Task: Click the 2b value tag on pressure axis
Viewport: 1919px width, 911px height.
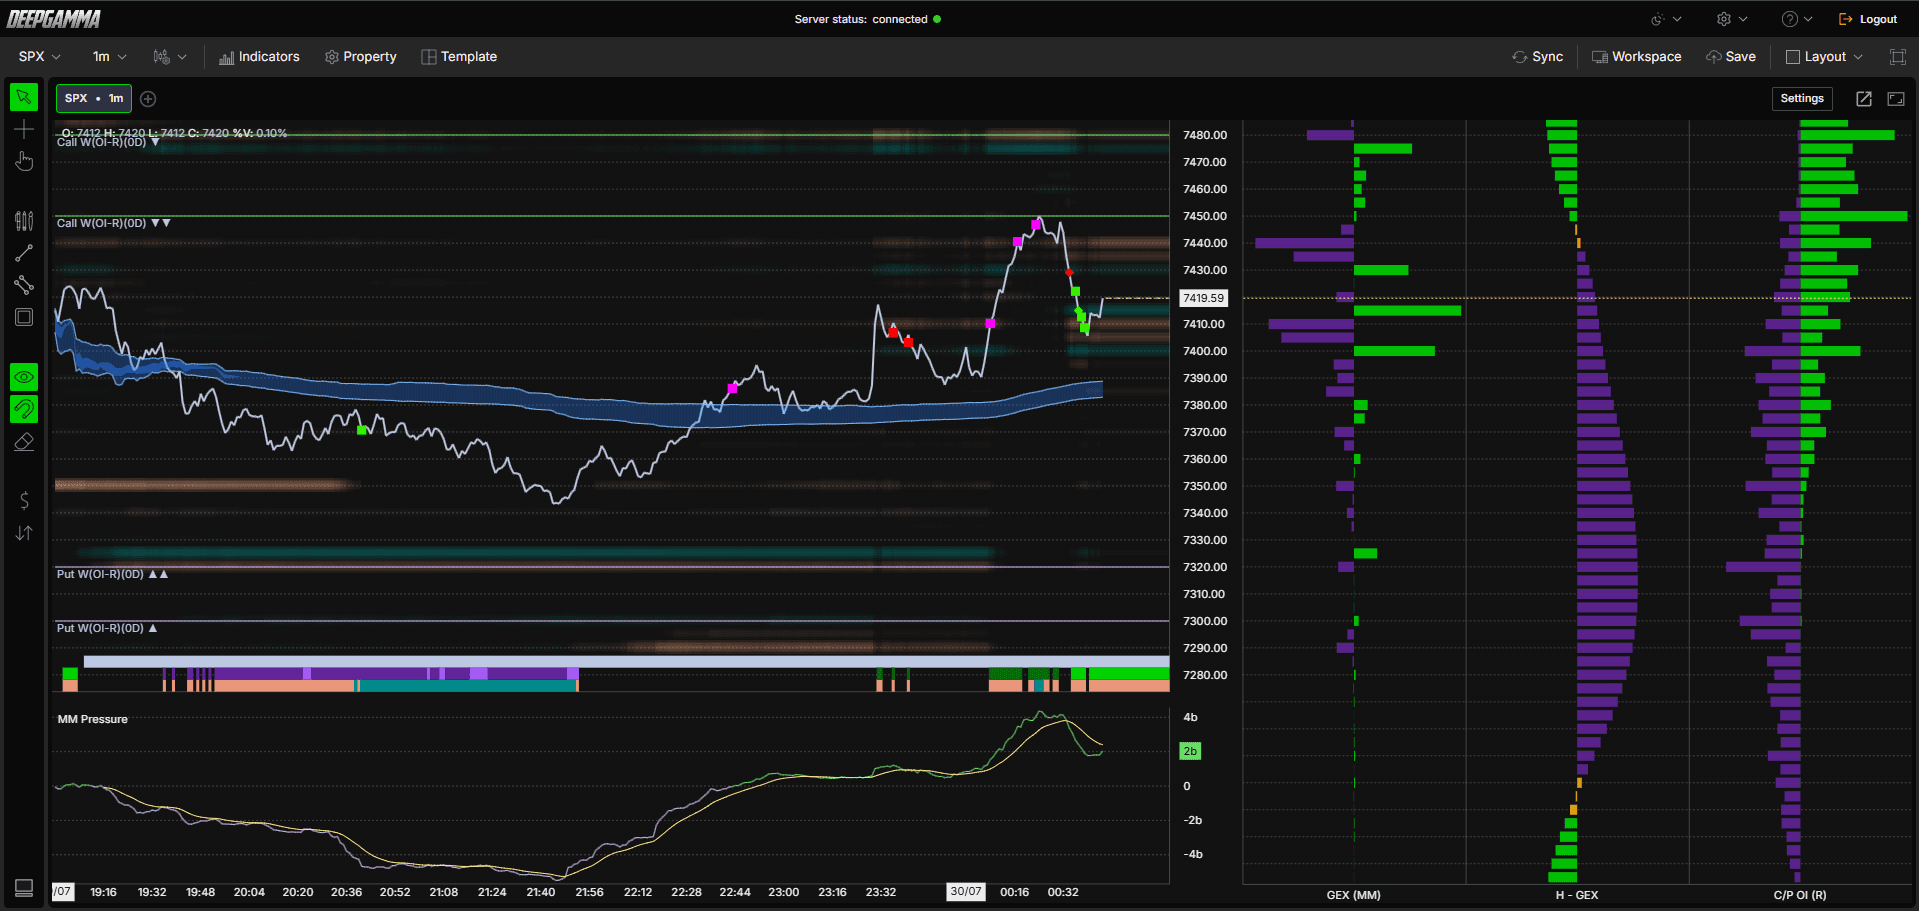Action: (1190, 751)
